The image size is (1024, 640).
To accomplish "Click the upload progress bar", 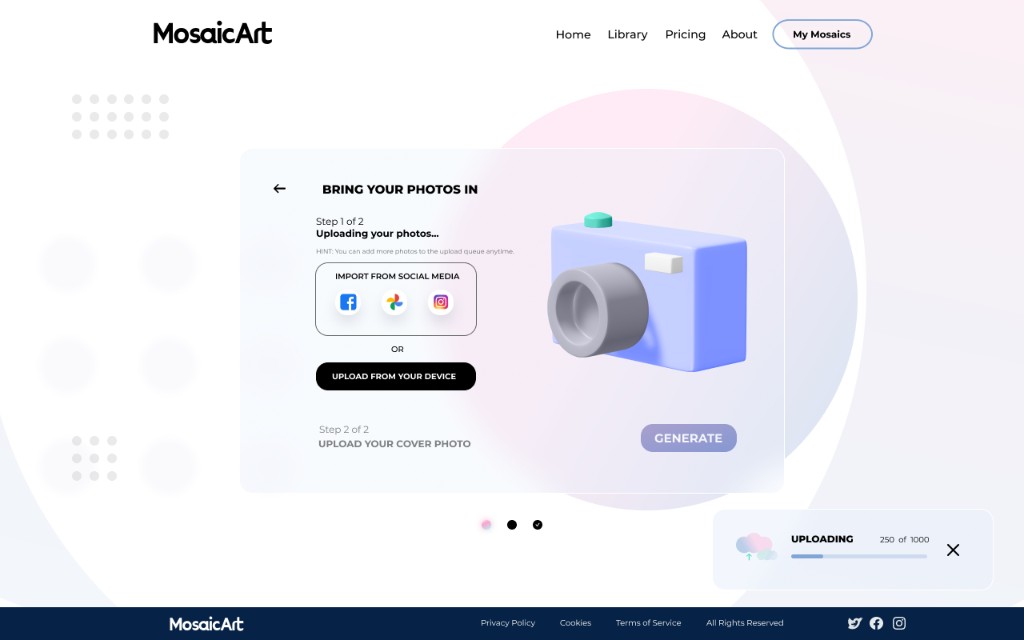I will pyautogui.click(x=859, y=556).
